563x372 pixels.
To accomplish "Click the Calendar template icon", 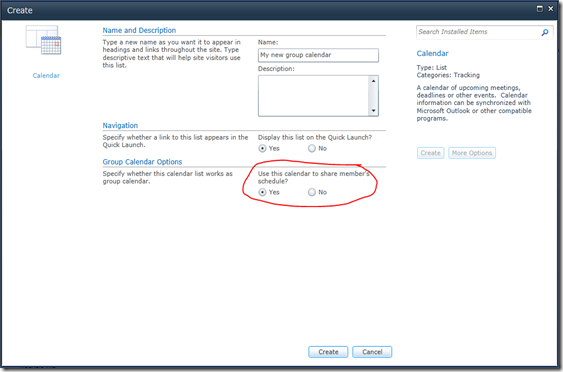I will (x=43, y=40).
